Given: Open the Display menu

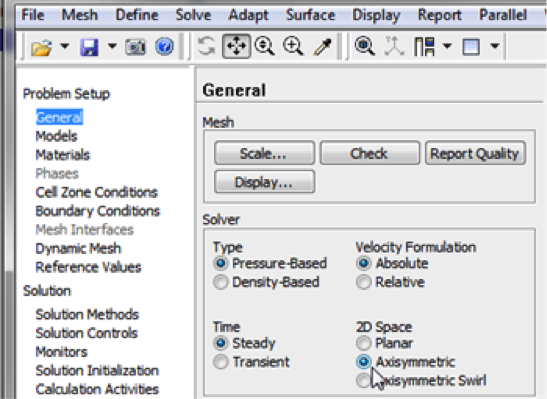Looking at the screenshot, I should [x=376, y=16].
